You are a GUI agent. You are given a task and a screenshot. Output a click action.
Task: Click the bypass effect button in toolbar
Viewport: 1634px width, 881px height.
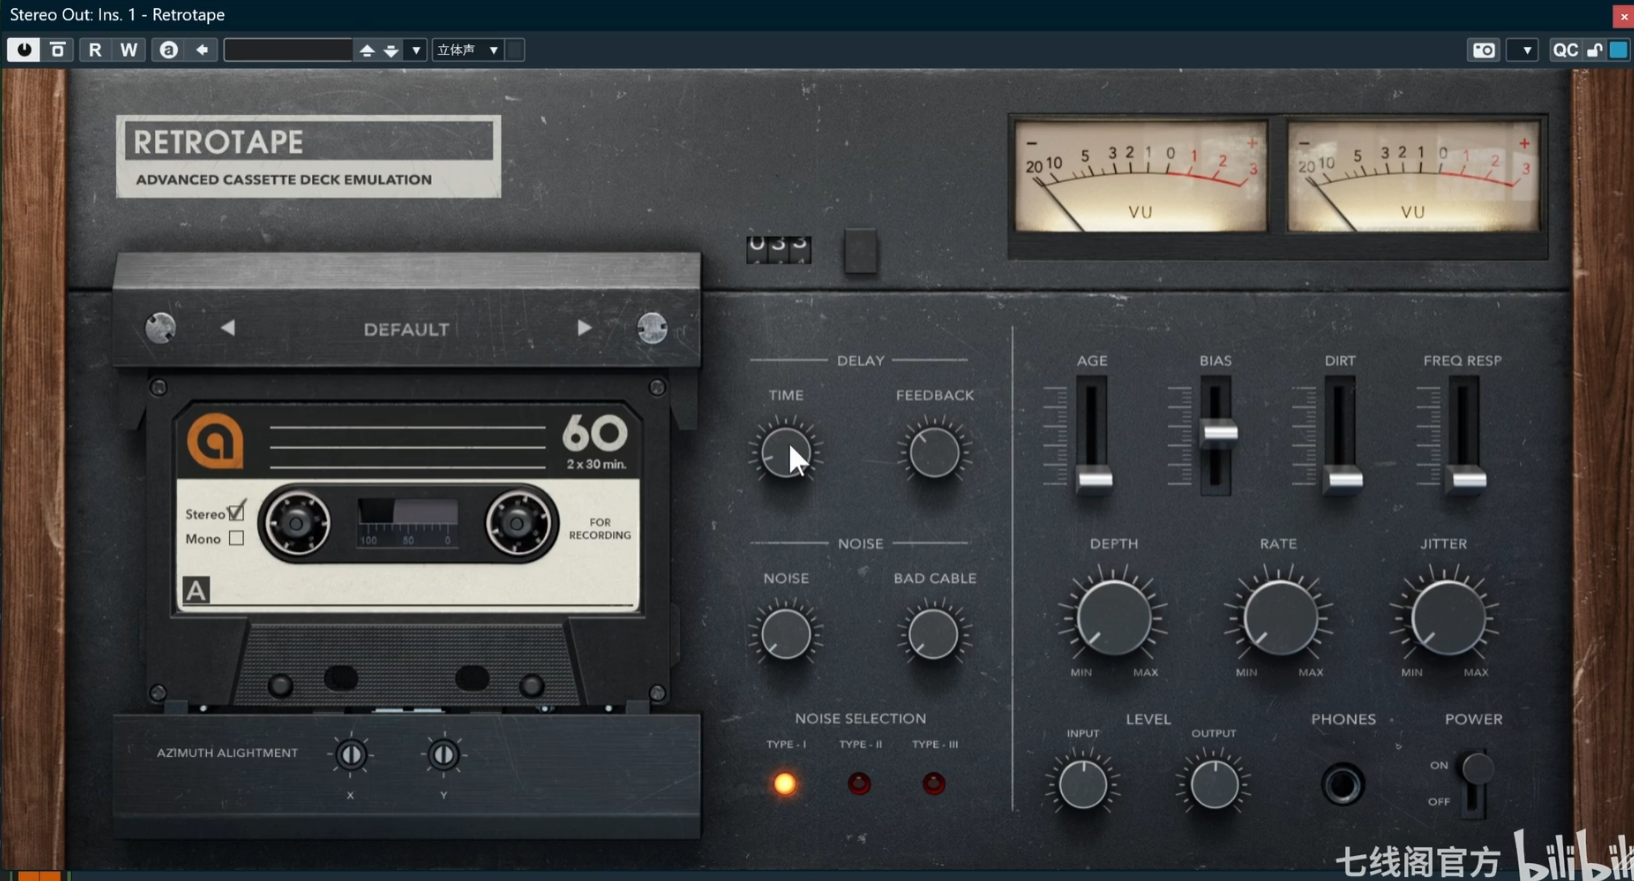pos(58,50)
